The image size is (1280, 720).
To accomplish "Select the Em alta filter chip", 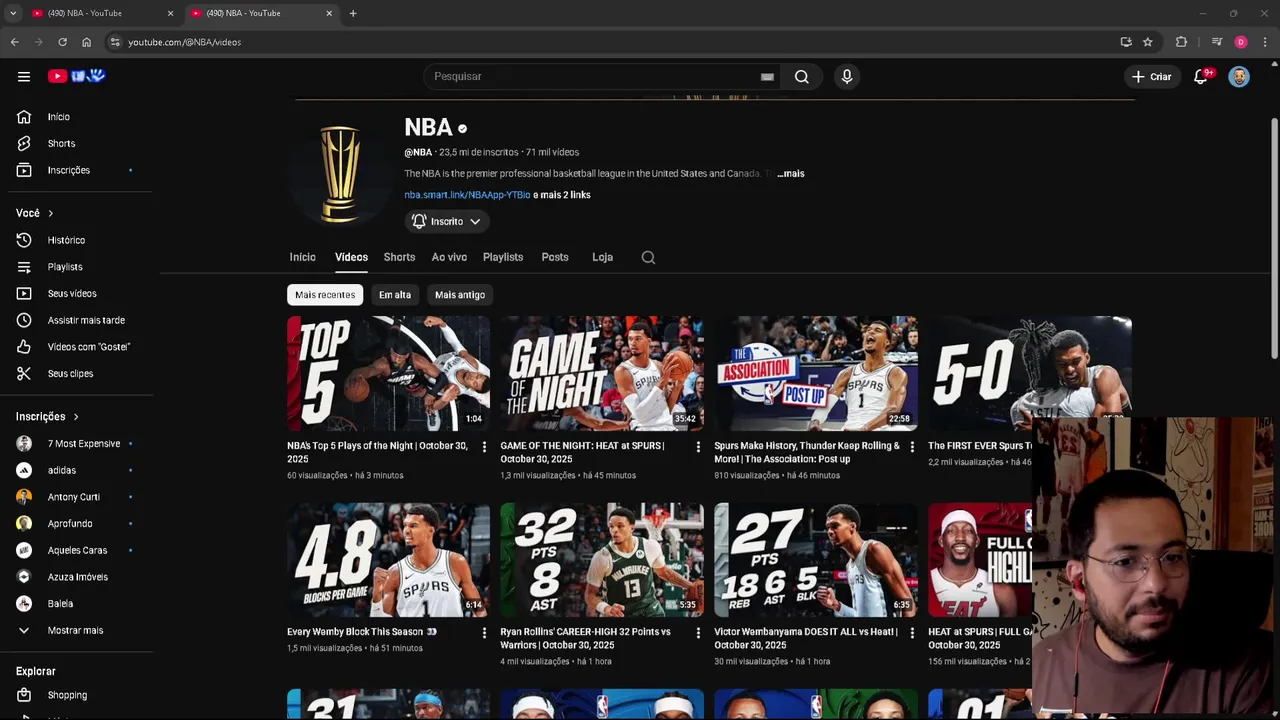I will [395, 295].
